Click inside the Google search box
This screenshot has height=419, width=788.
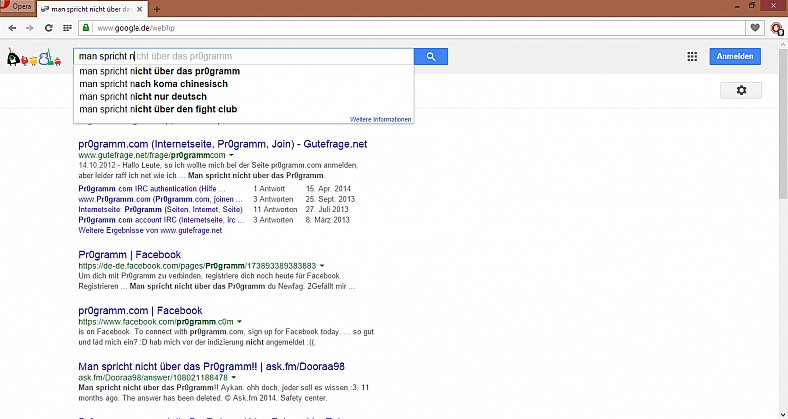point(244,56)
